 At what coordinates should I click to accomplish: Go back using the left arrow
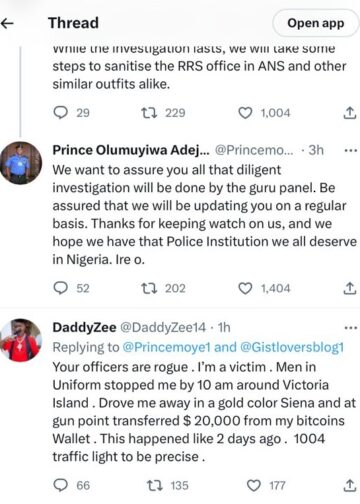7,23
